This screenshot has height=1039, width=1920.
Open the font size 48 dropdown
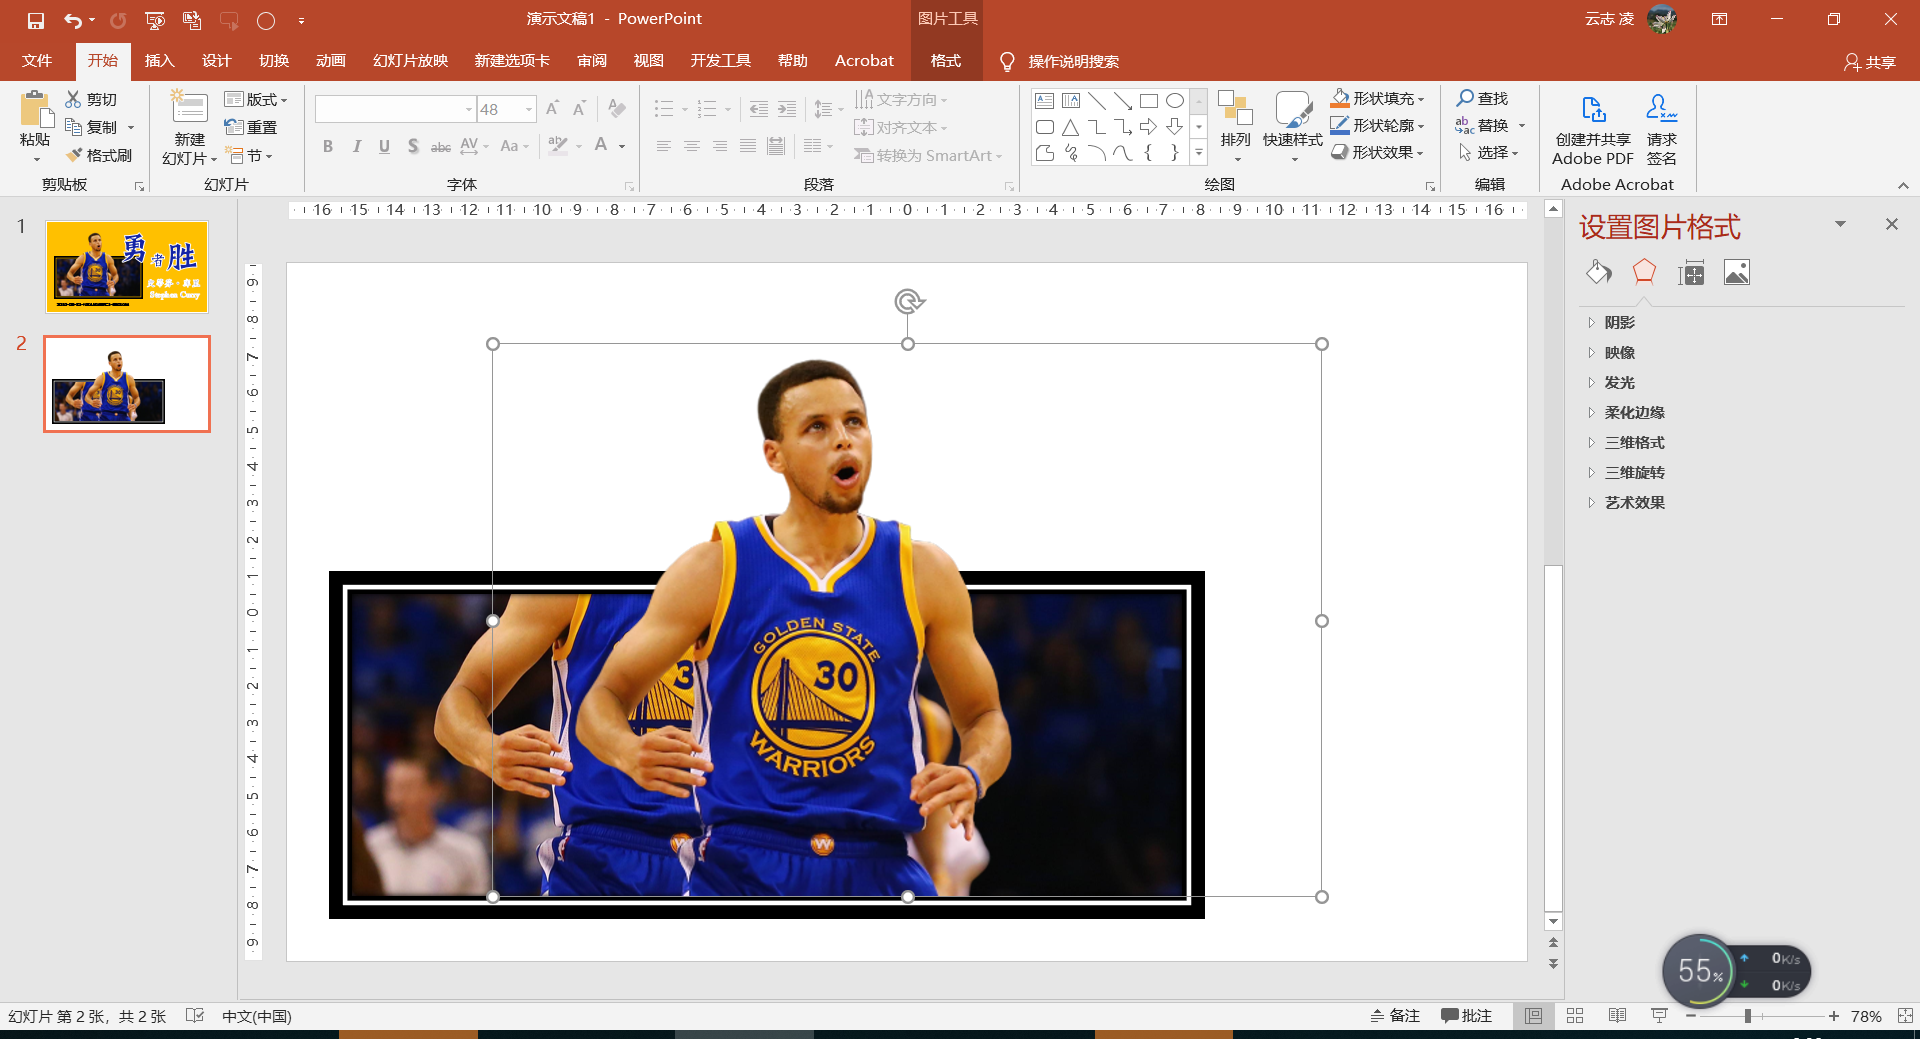click(x=529, y=109)
